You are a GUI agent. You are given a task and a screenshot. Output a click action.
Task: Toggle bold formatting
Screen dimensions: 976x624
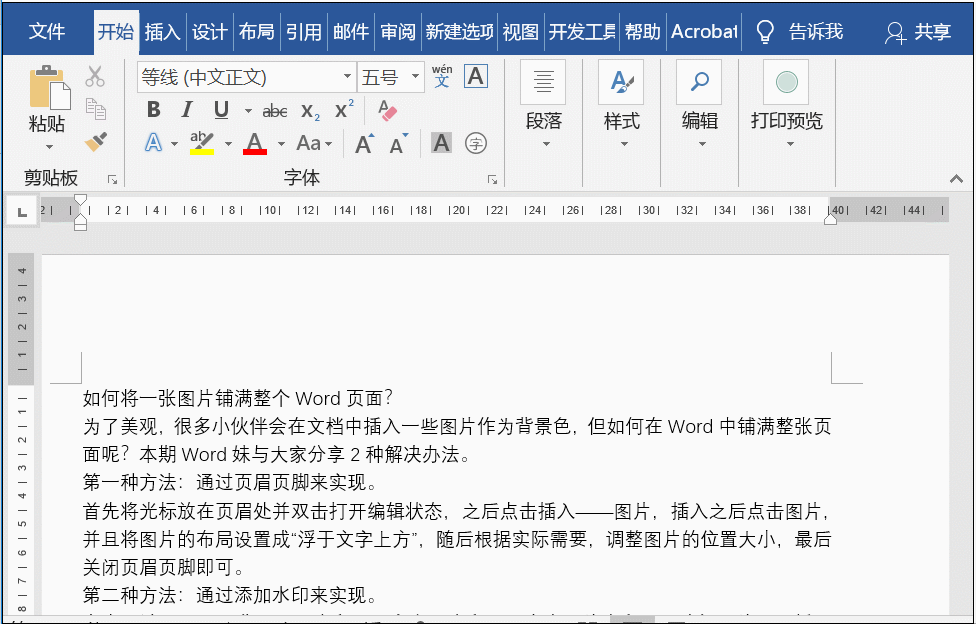152,110
